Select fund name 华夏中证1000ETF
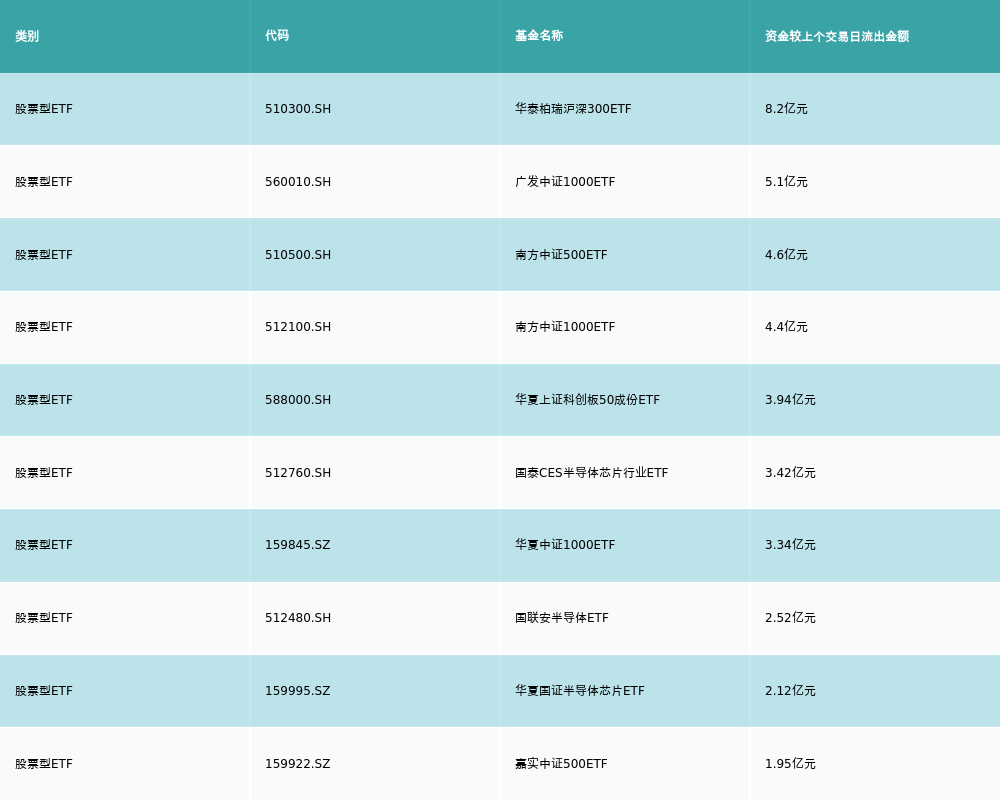 point(565,545)
